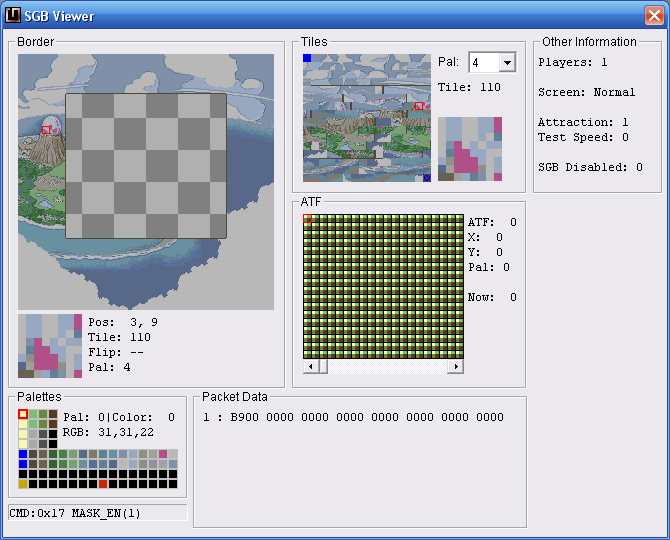
Task: Click the blue tile at the tileset's top-left corner
Action: [x=307, y=58]
